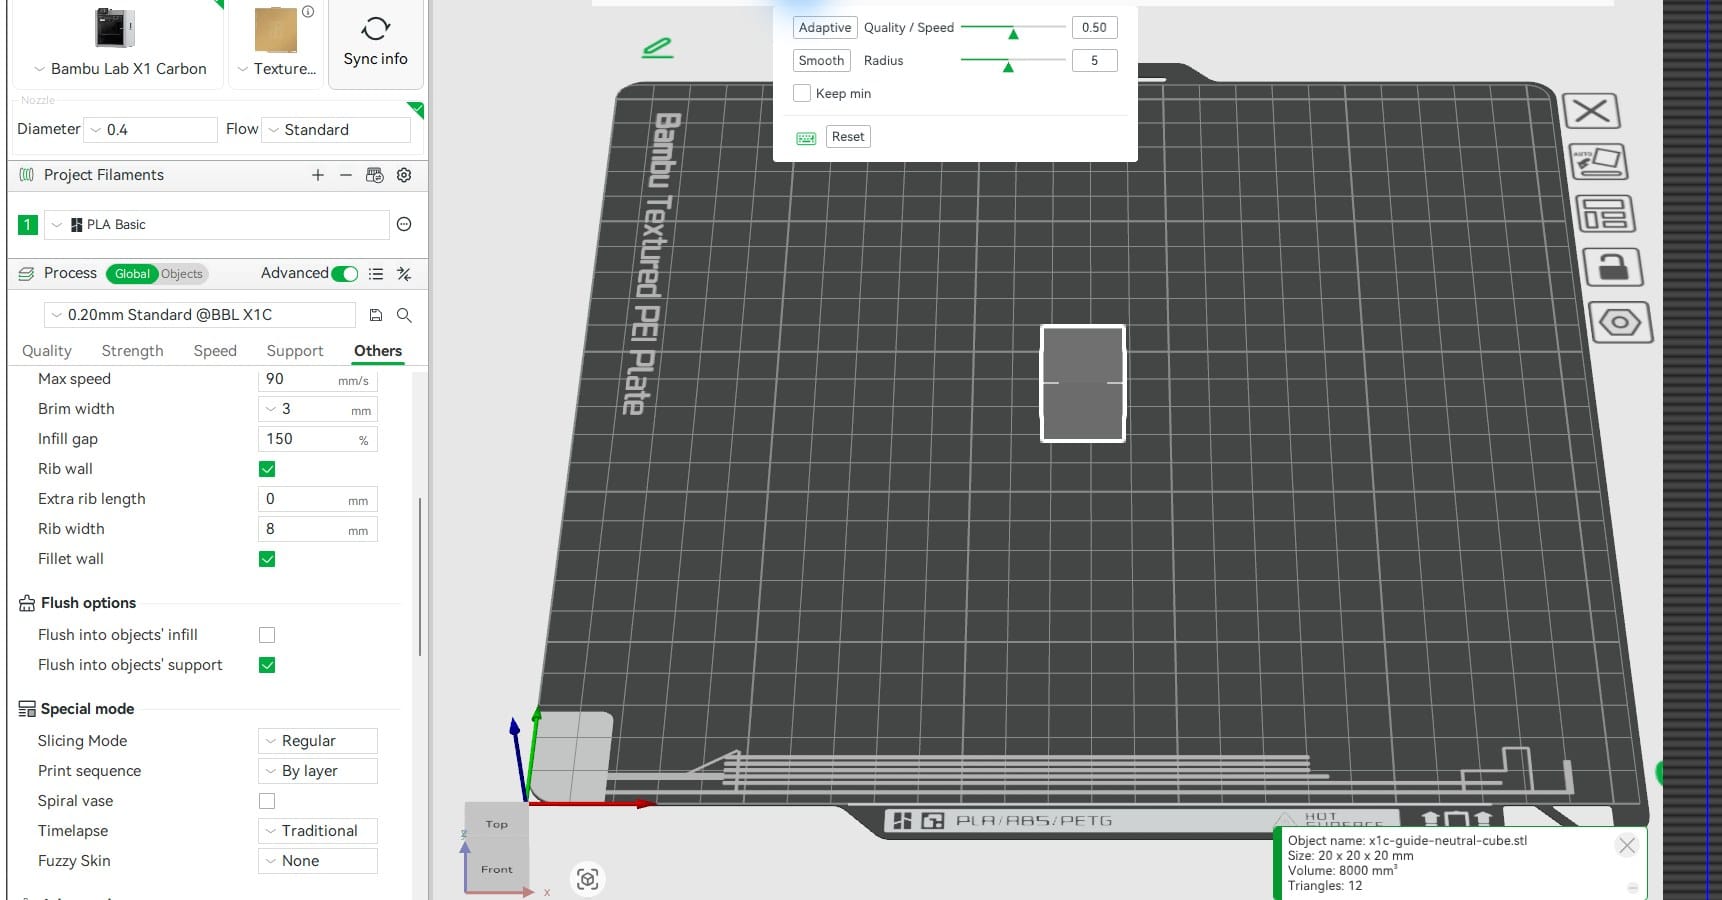The width and height of the screenshot is (1722, 900).
Task: Open the process settings list icon
Action: pyautogui.click(x=376, y=274)
